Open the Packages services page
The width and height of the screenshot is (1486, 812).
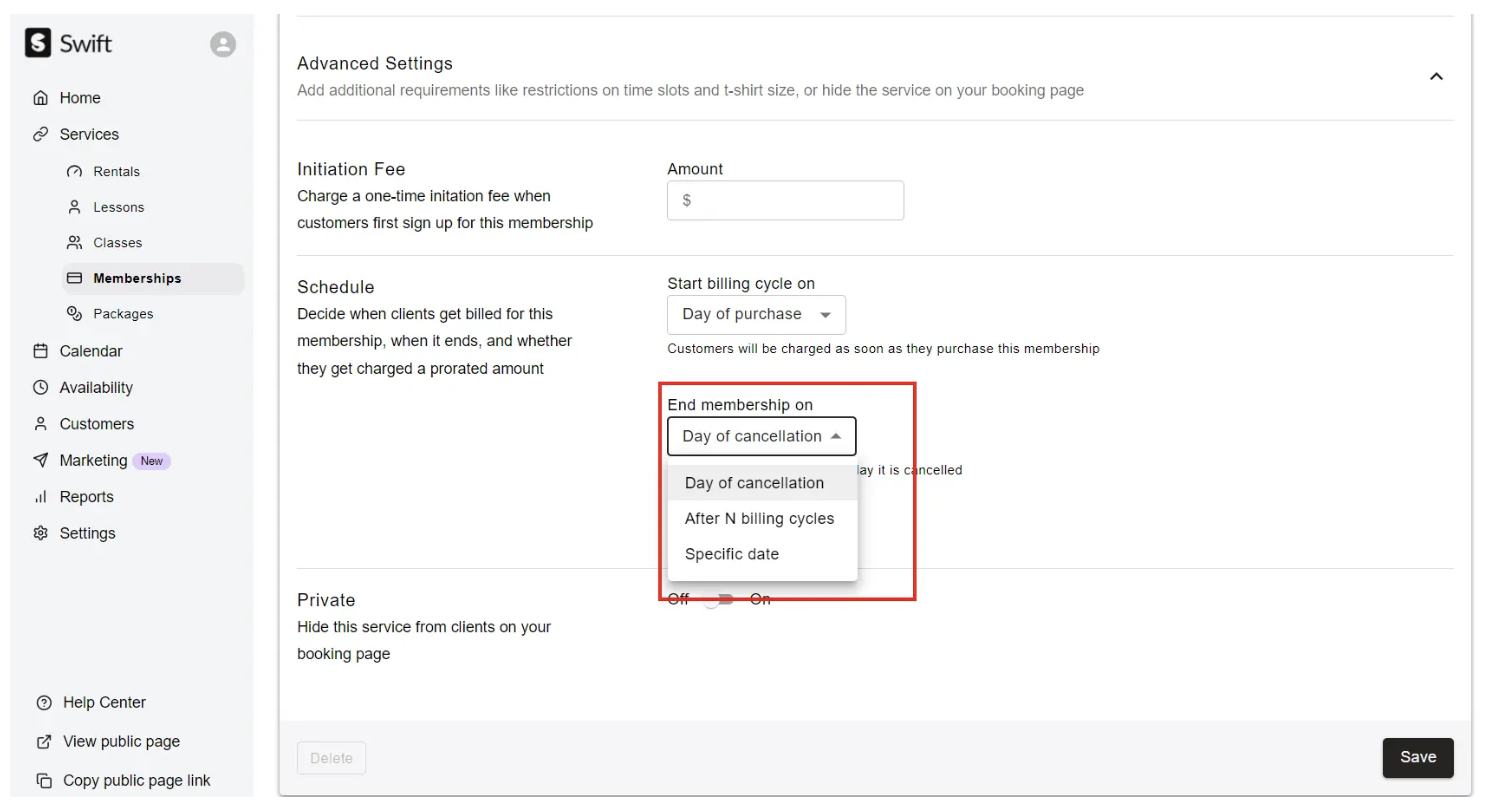(x=123, y=314)
